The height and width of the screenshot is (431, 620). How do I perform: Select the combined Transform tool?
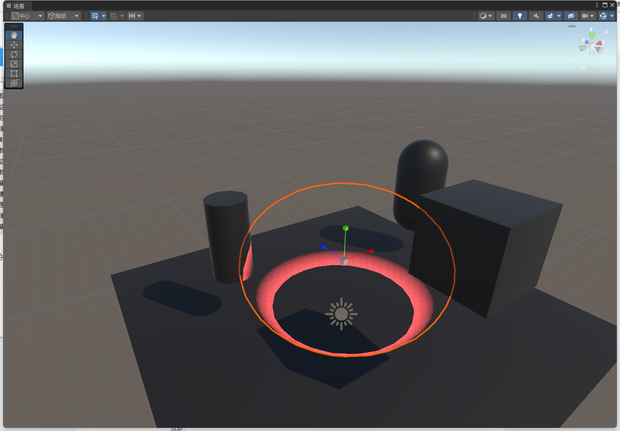click(x=14, y=83)
